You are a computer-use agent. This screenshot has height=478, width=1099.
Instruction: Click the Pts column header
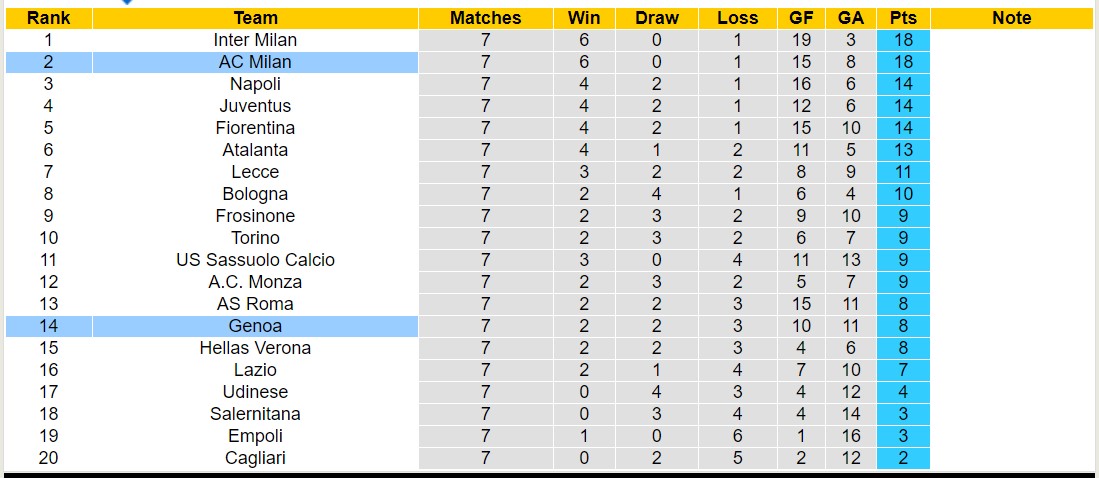point(903,18)
